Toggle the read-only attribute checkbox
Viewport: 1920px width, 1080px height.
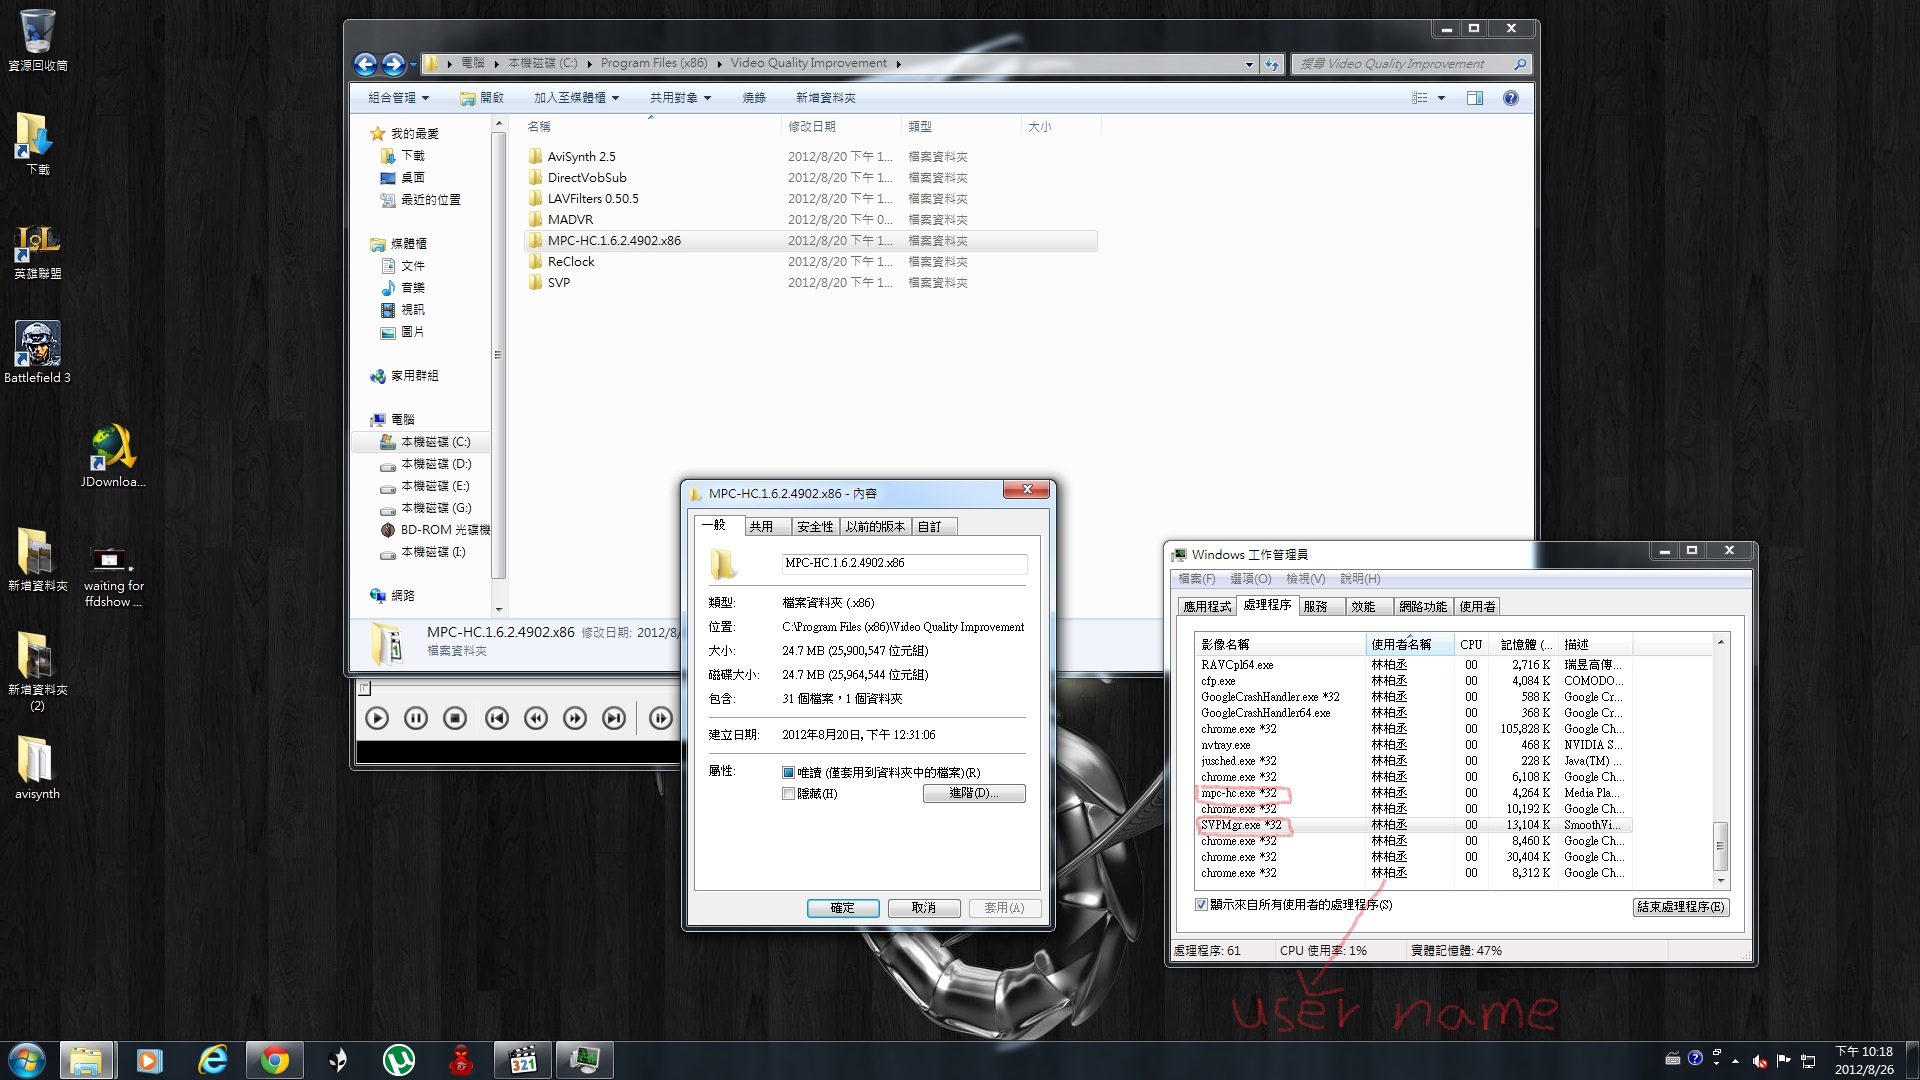pos(788,773)
